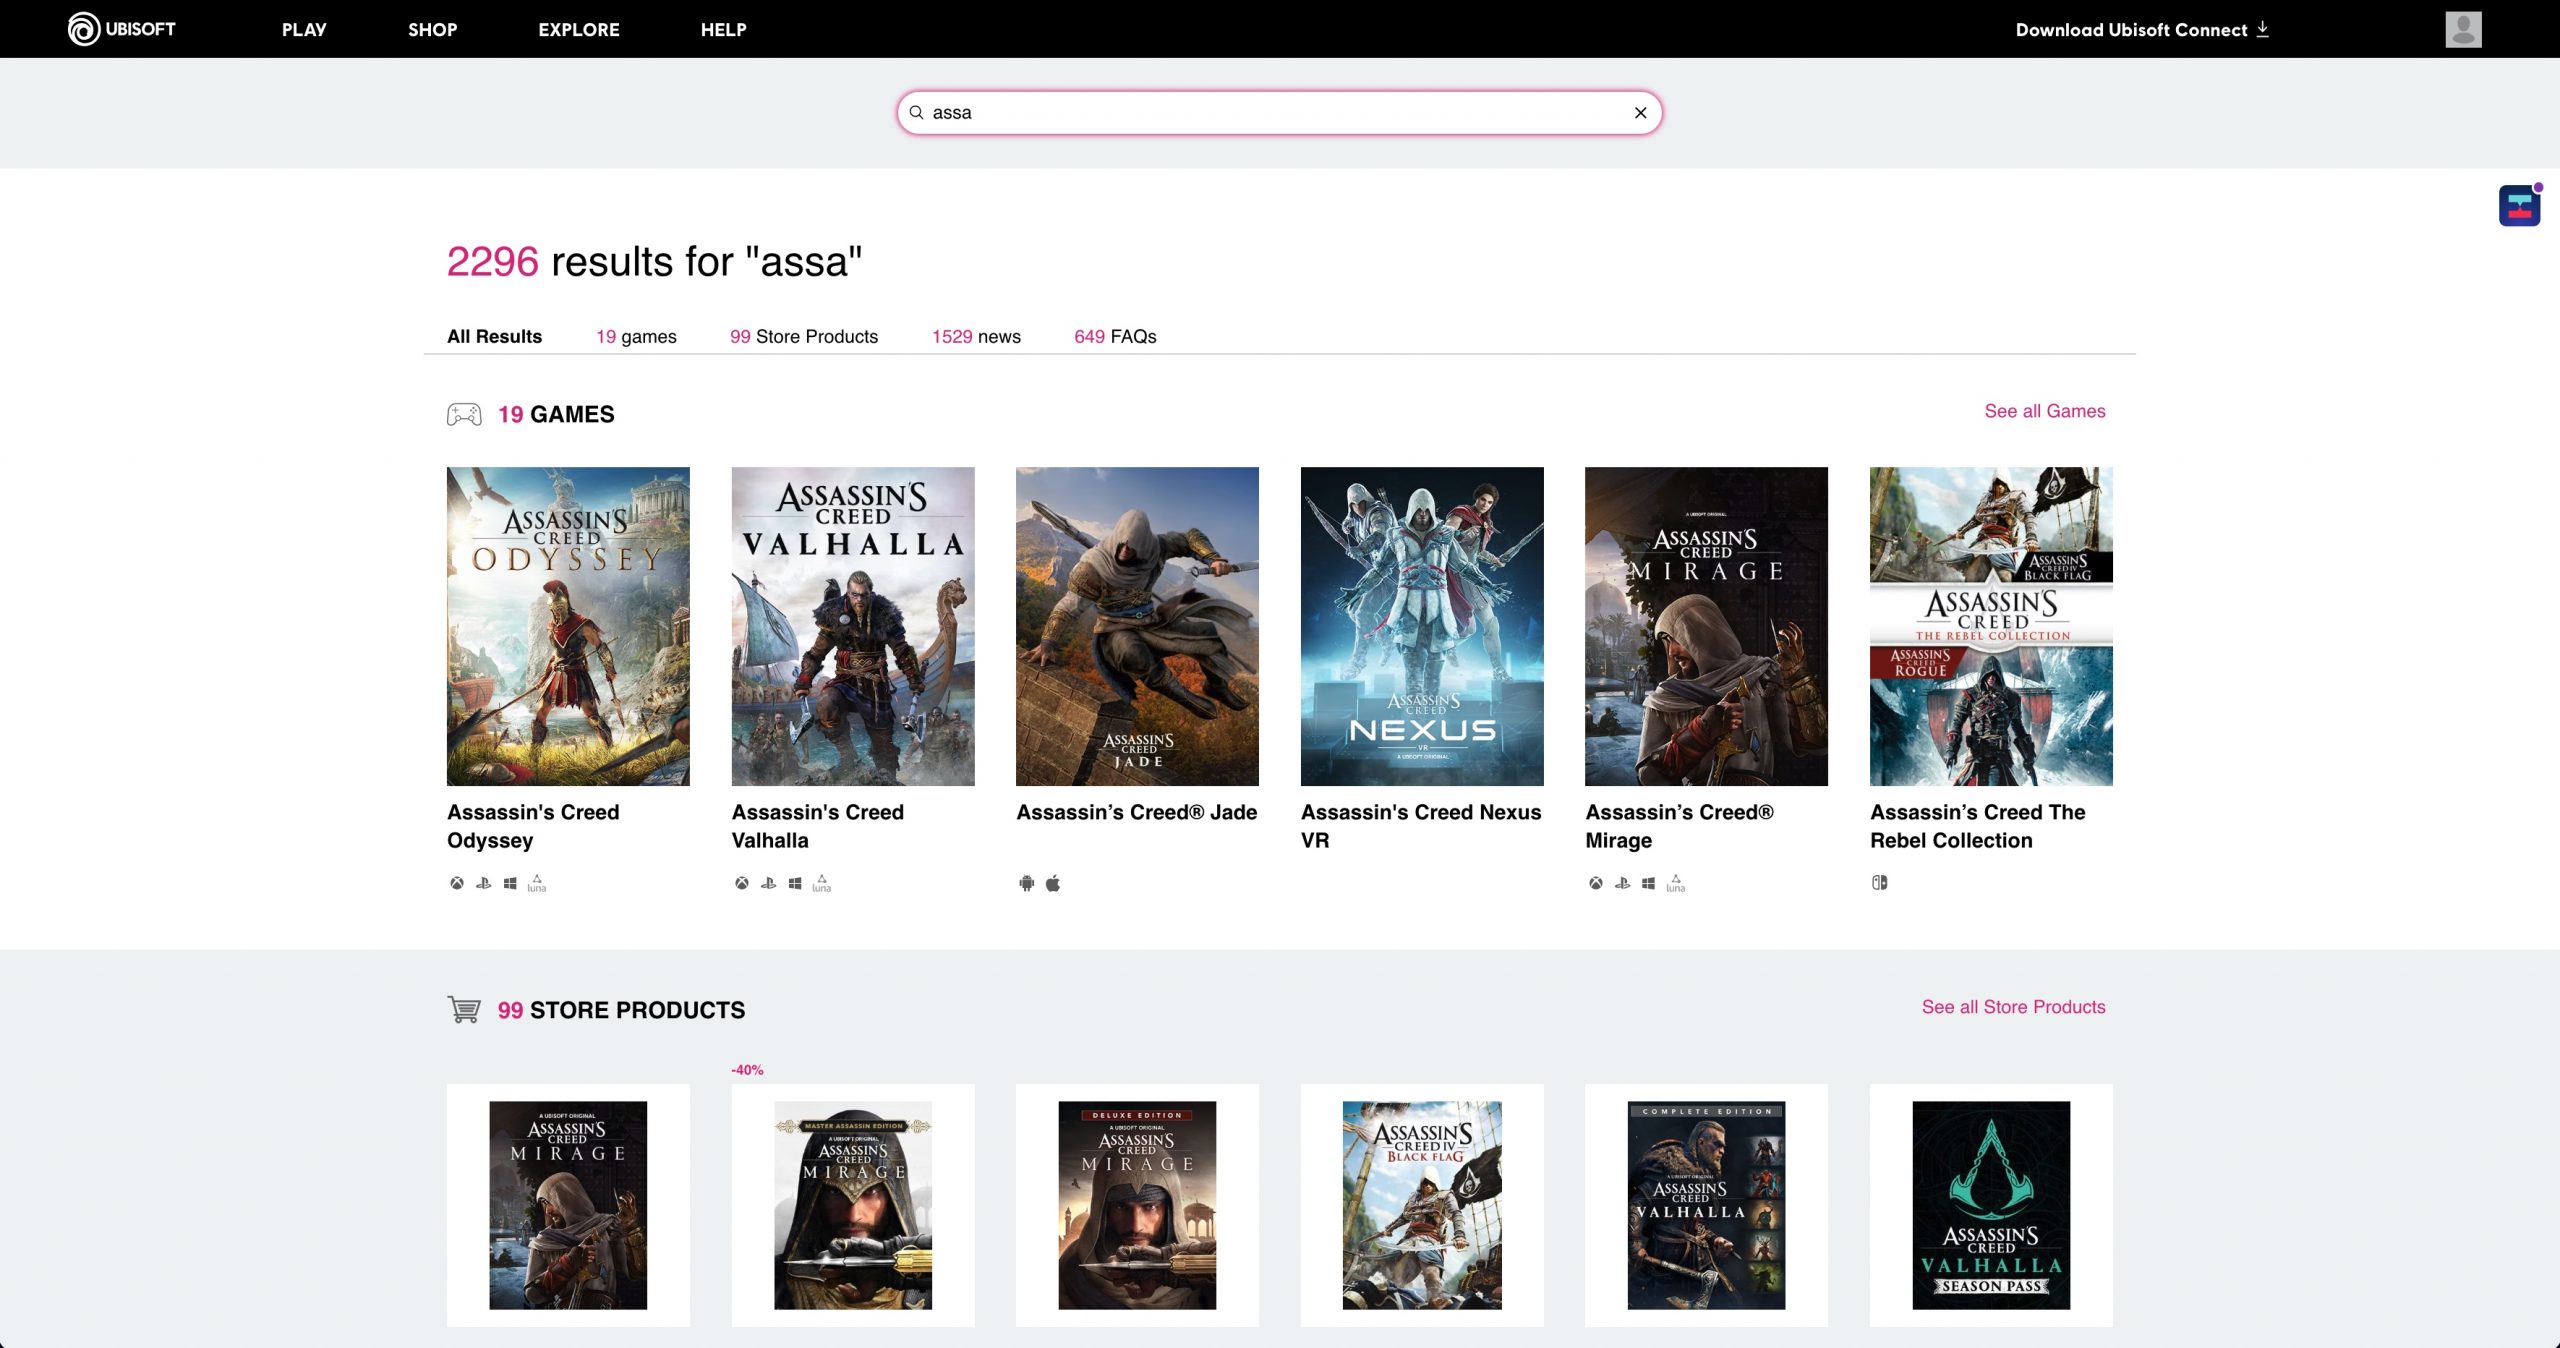Click Apple platform icon under Jade
This screenshot has width=2560, height=1348.
(1053, 883)
